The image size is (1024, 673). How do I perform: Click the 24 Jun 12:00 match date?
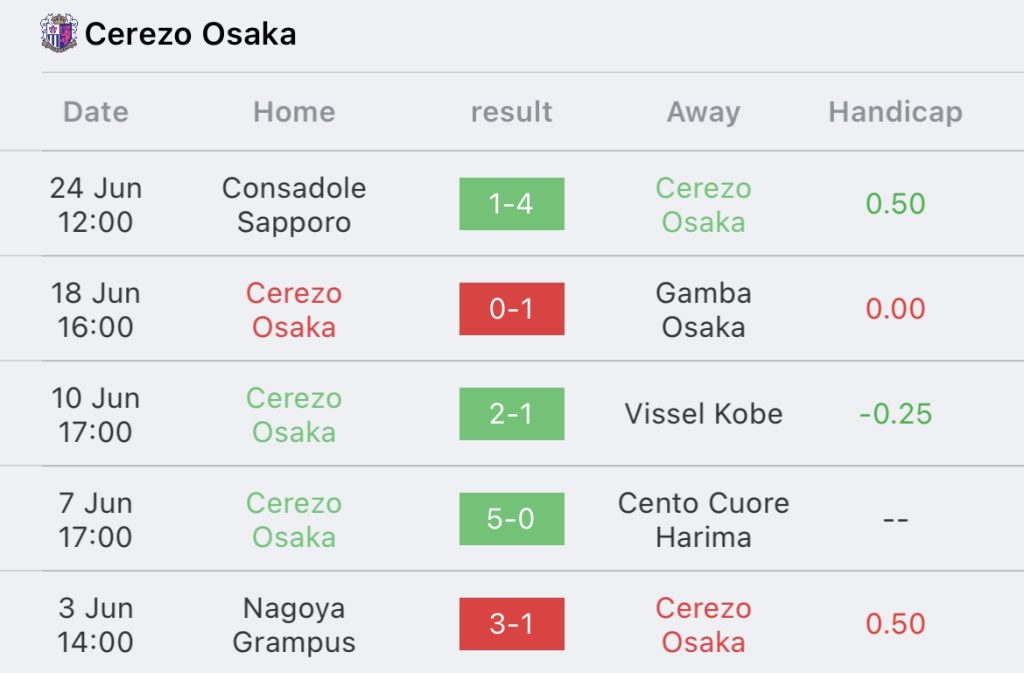coord(96,205)
